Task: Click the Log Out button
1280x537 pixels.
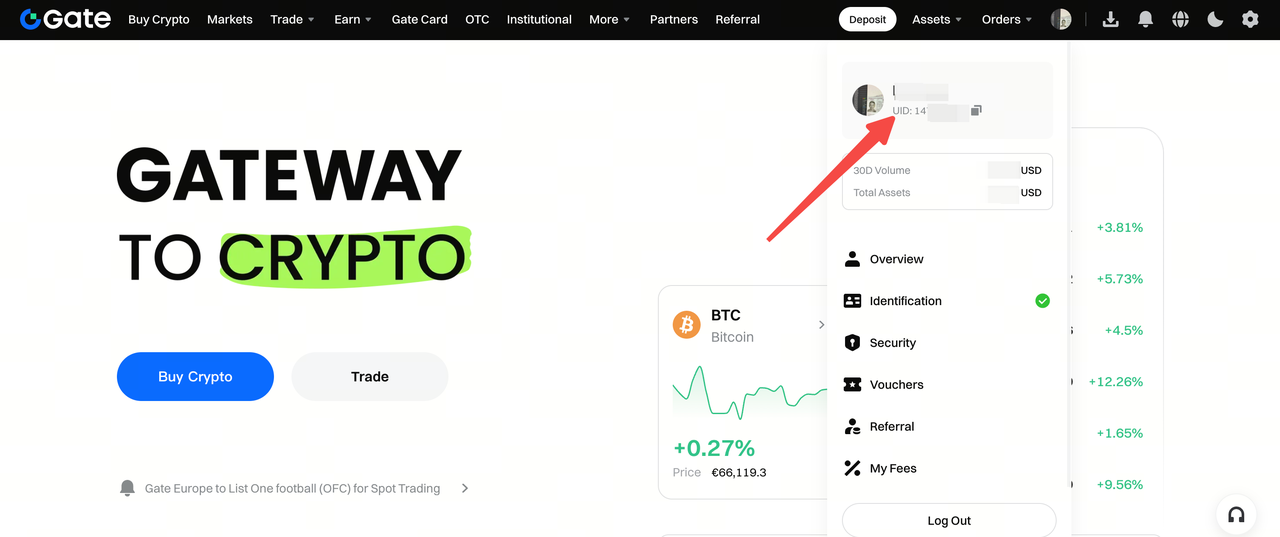Action: (949, 520)
